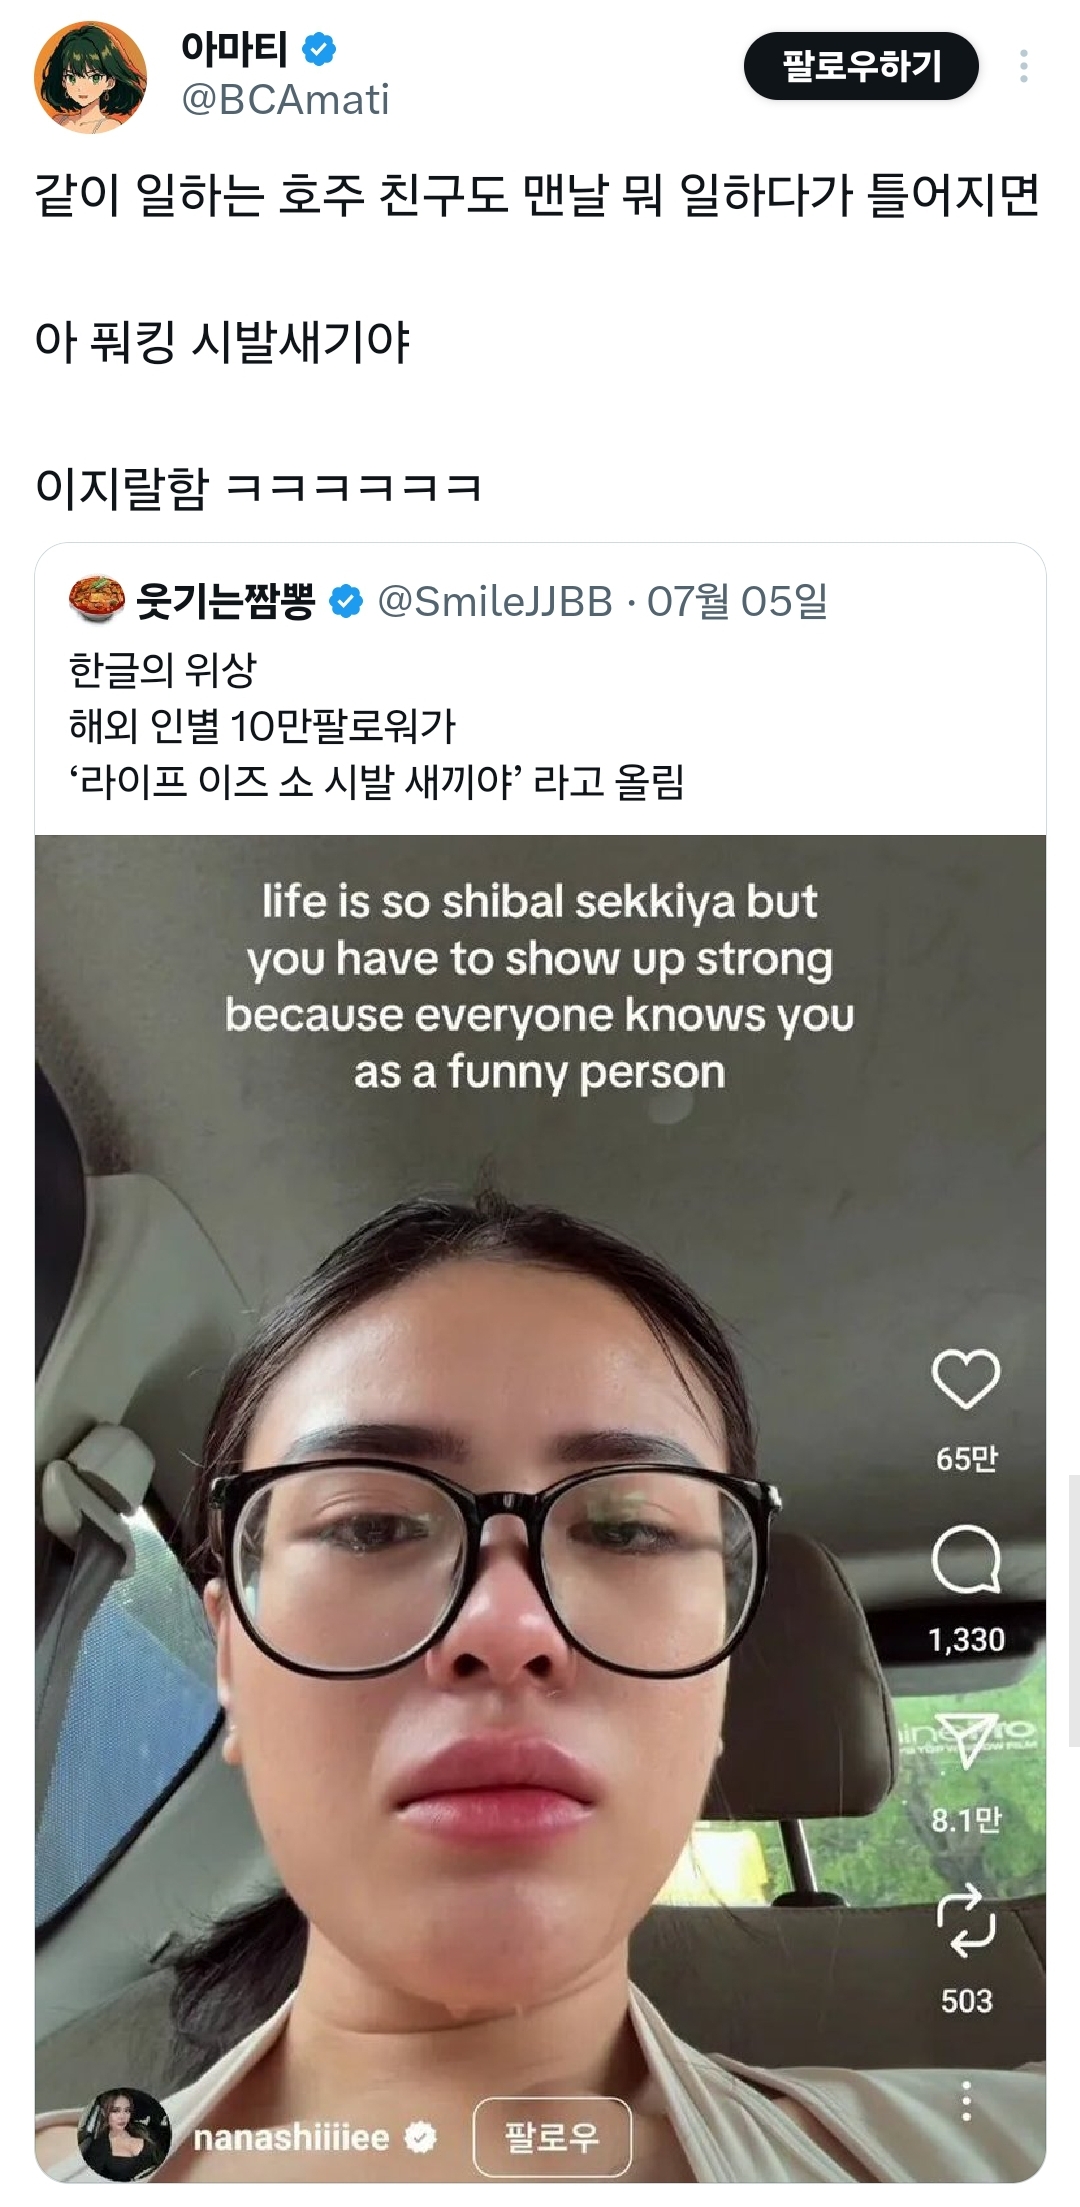
Task: Tap nanashiiiiee verified checkmark badge
Action: tap(421, 2138)
